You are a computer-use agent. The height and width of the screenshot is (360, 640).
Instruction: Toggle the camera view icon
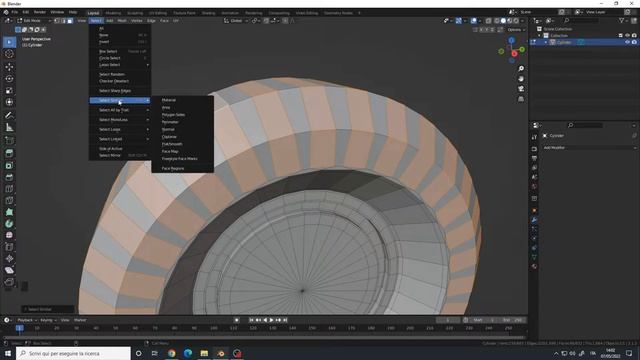(x=521, y=89)
